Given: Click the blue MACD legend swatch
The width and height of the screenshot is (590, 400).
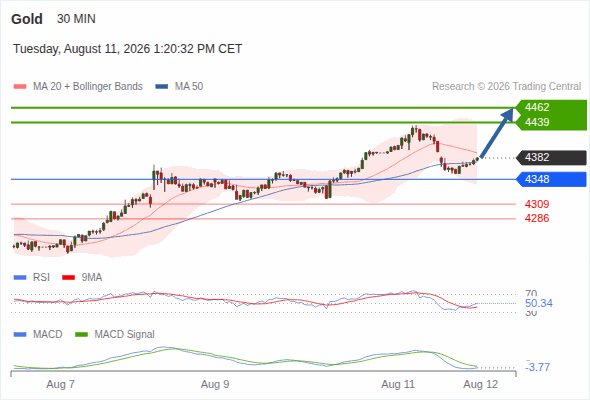Looking at the screenshot, I should click(20, 334).
